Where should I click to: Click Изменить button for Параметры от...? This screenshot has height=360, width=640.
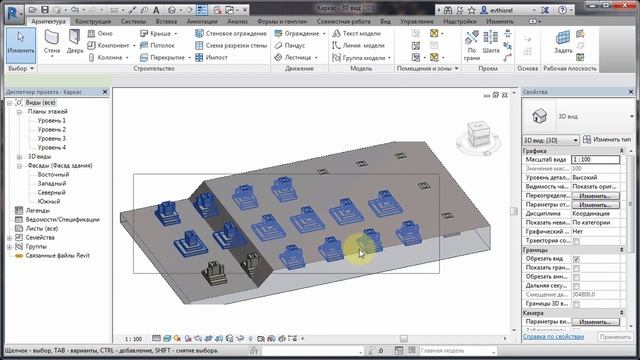tap(595, 205)
